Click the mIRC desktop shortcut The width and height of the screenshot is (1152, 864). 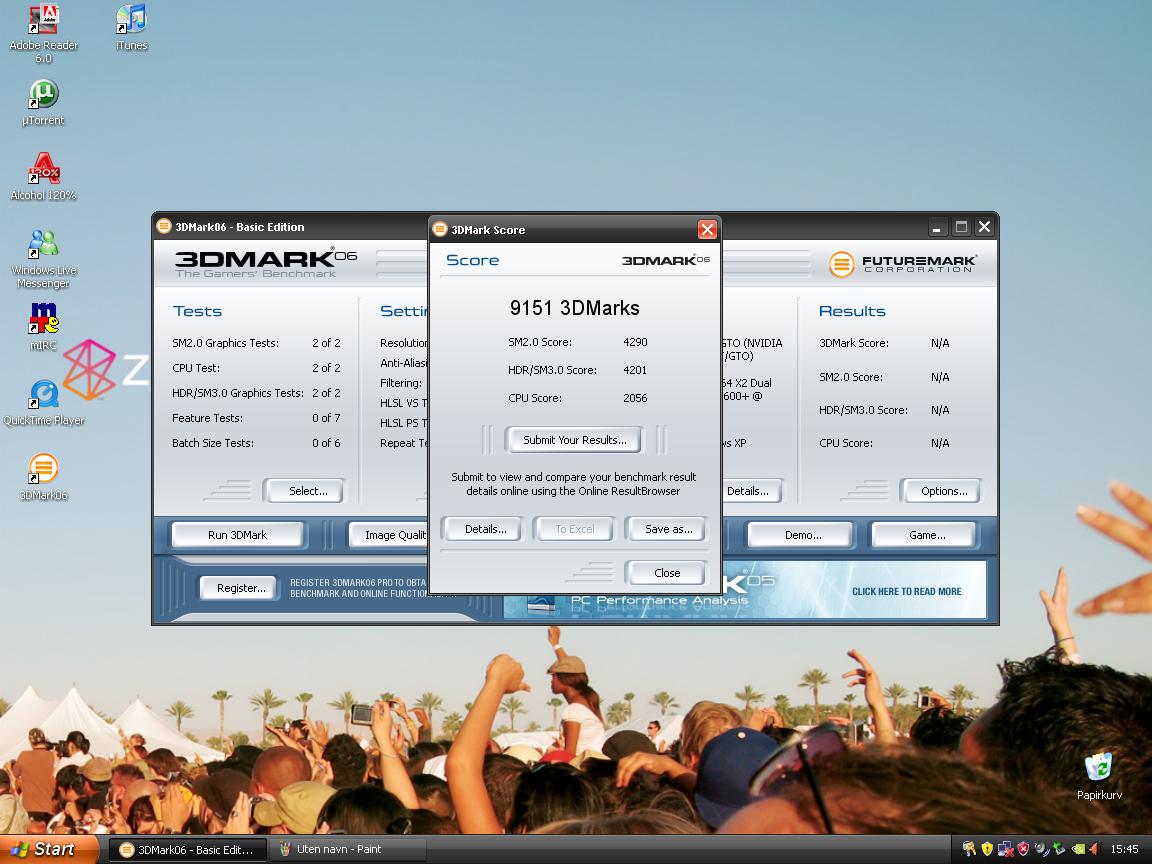coord(43,326)
